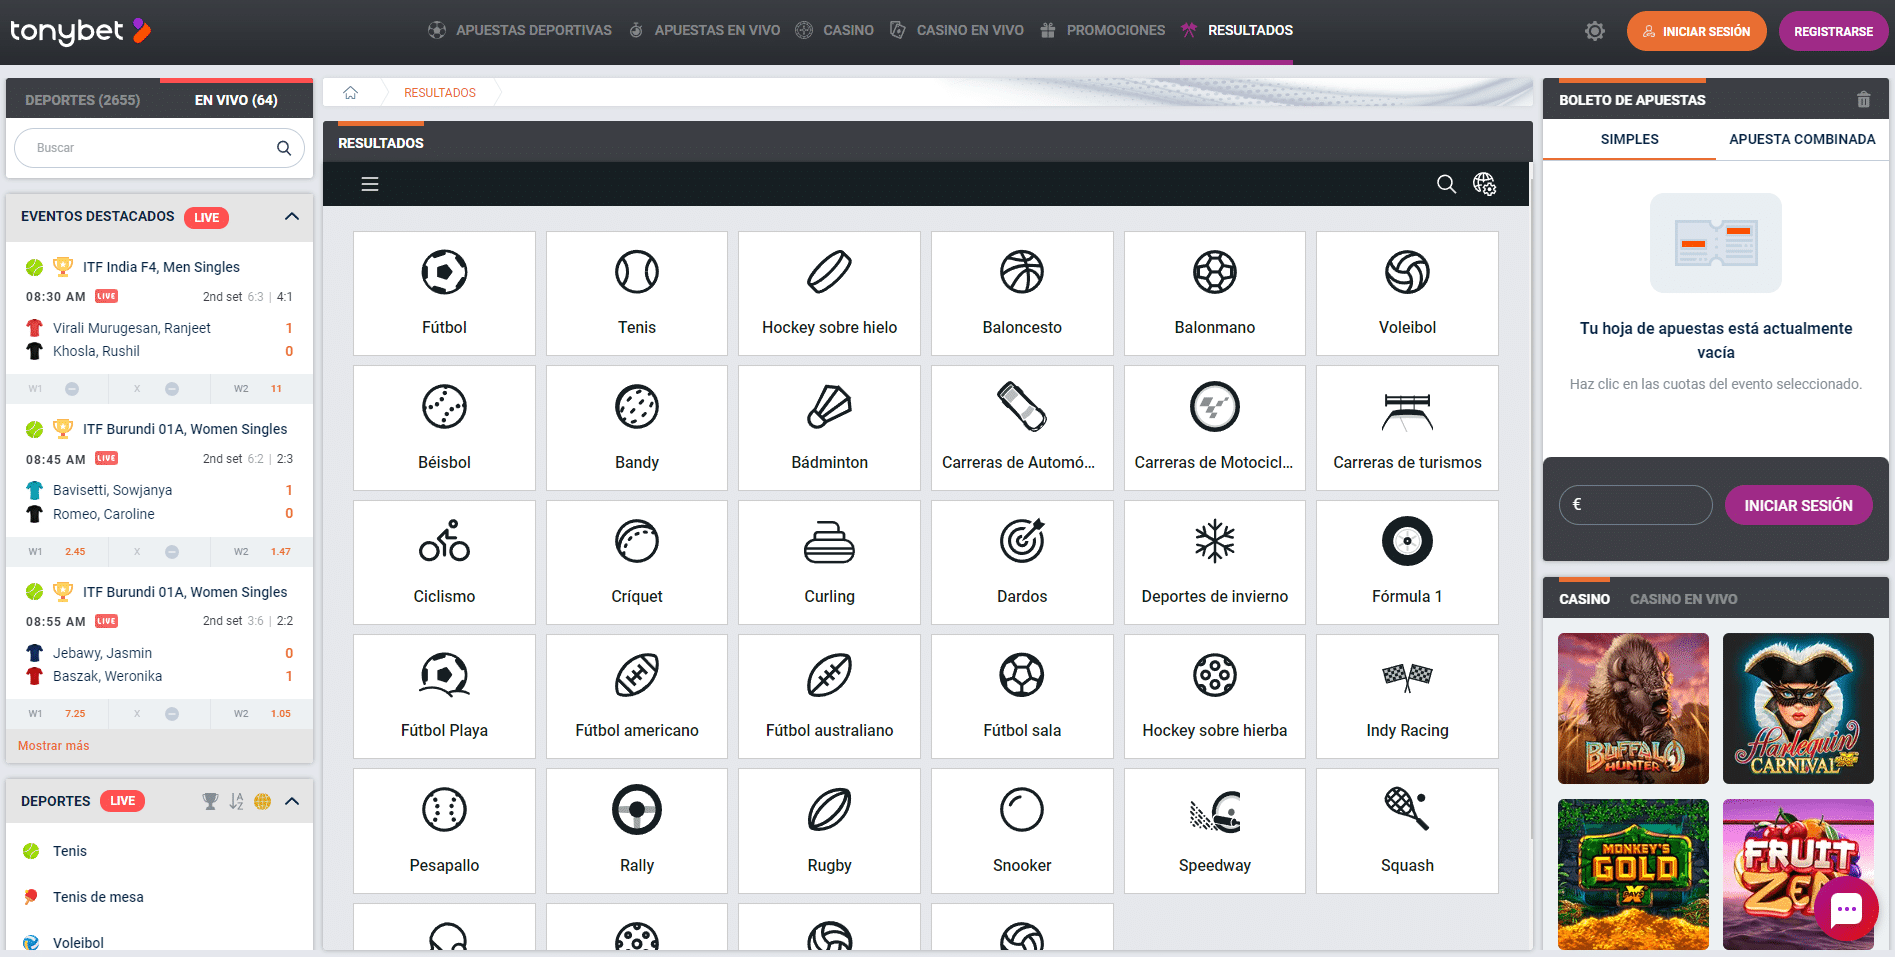Go to home breadcrumb icon
Image resolution: width=1895 pixels, height=957 pixels.
tap(351, 93)
